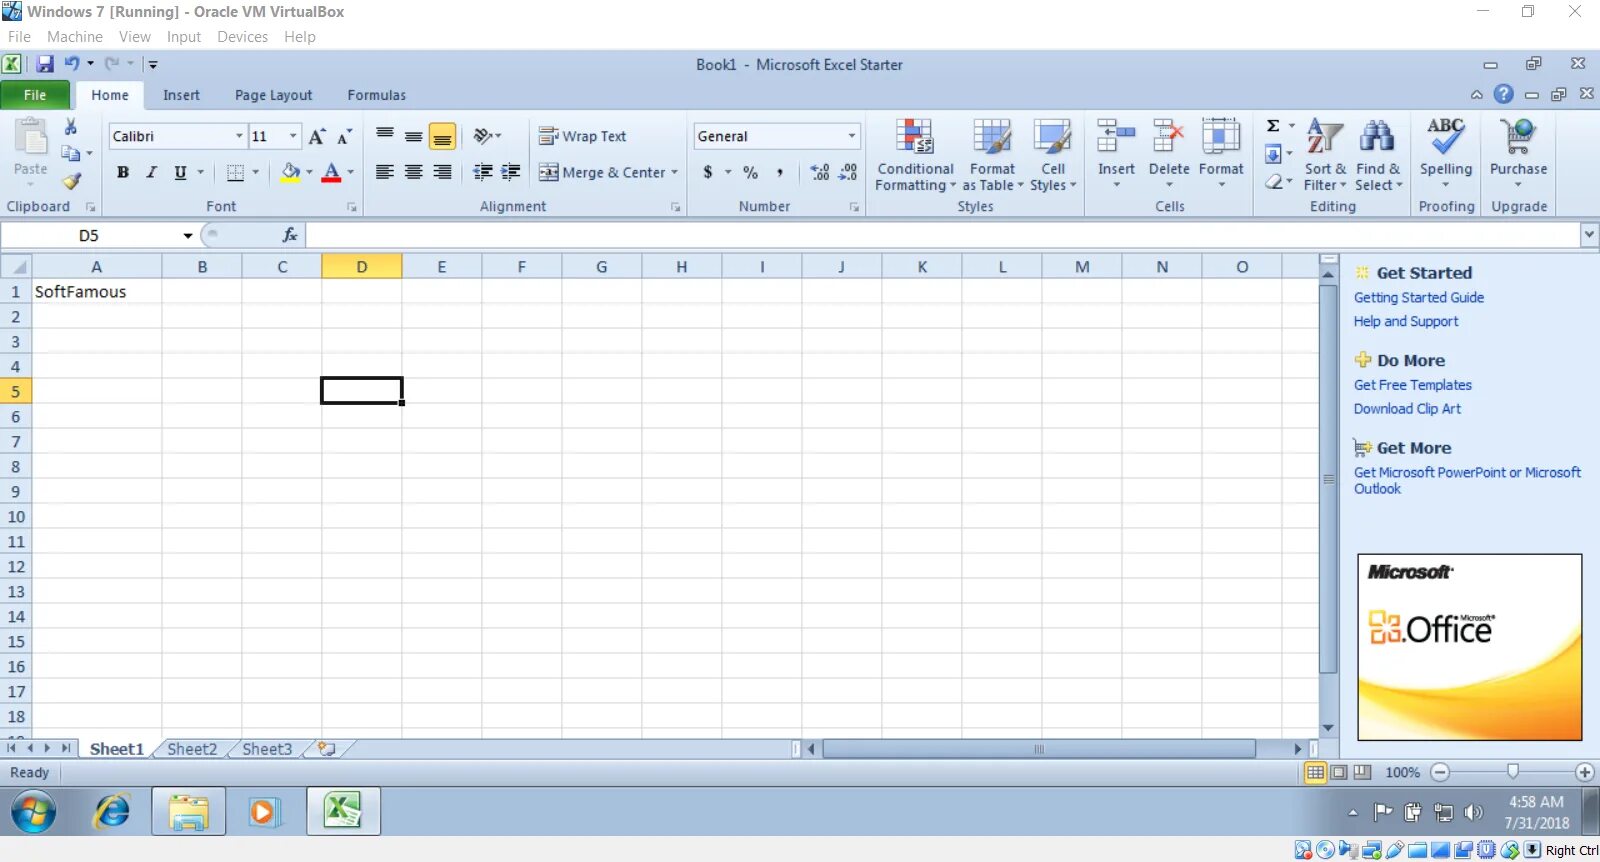Expand the formula bar

1589,235
